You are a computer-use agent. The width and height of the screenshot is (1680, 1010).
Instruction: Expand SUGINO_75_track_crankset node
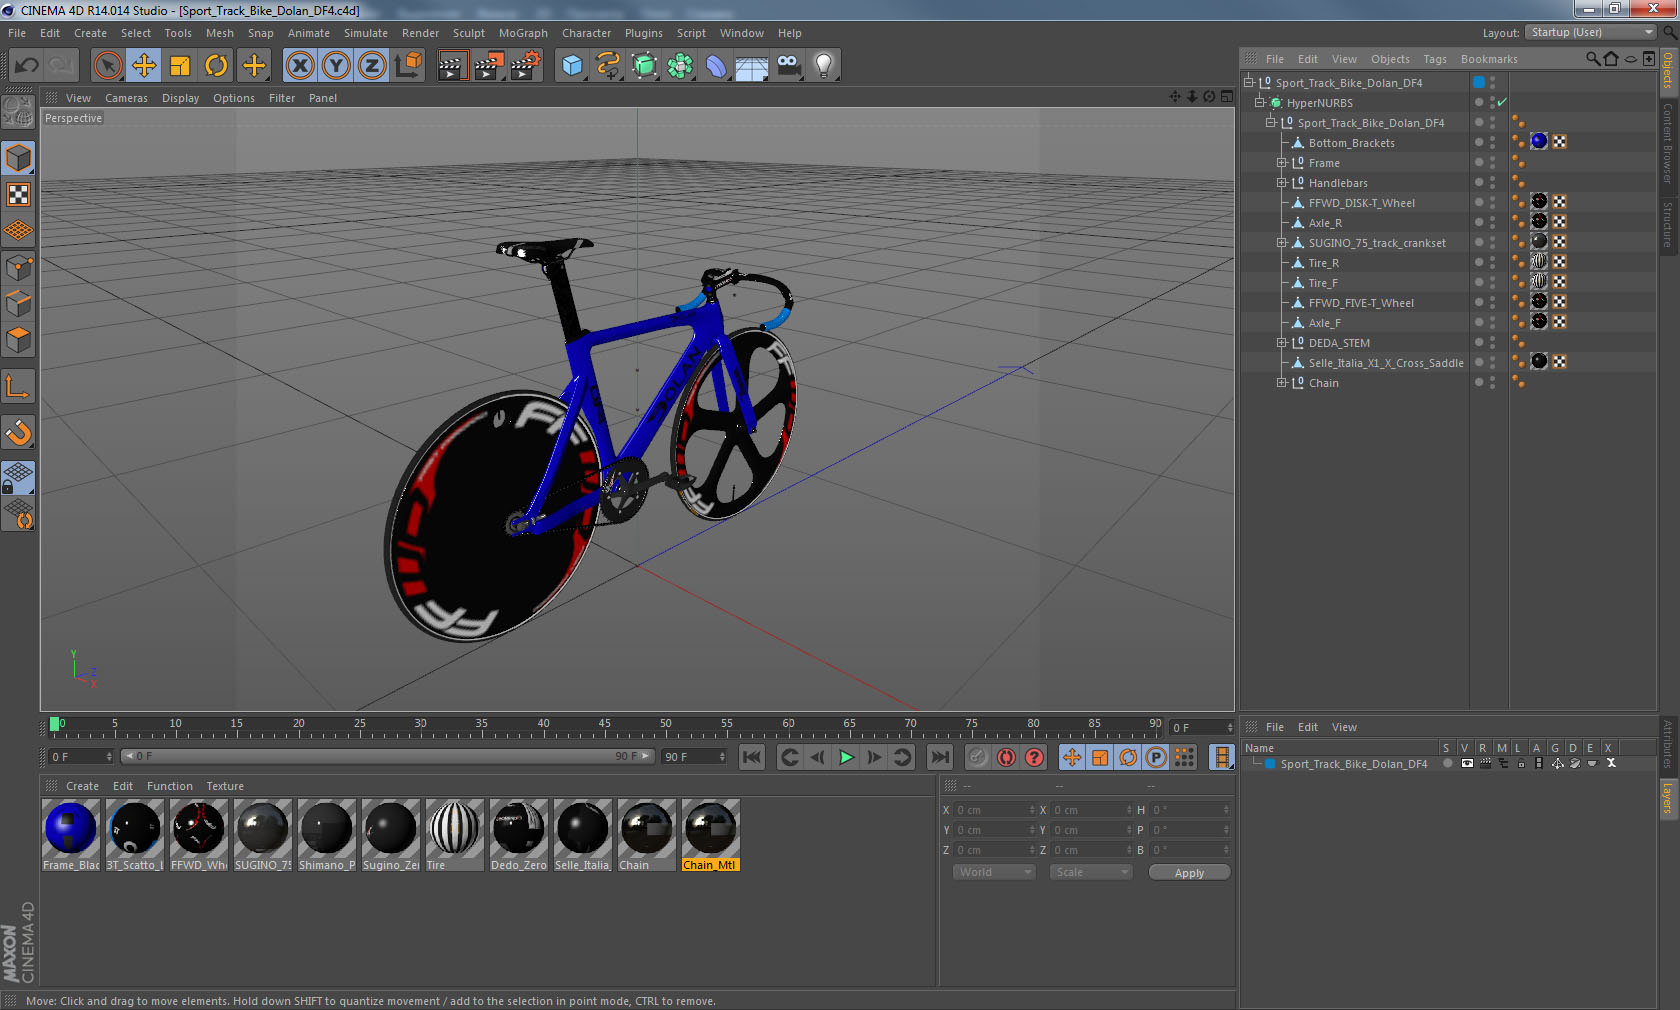click(x=1281, y=242)
